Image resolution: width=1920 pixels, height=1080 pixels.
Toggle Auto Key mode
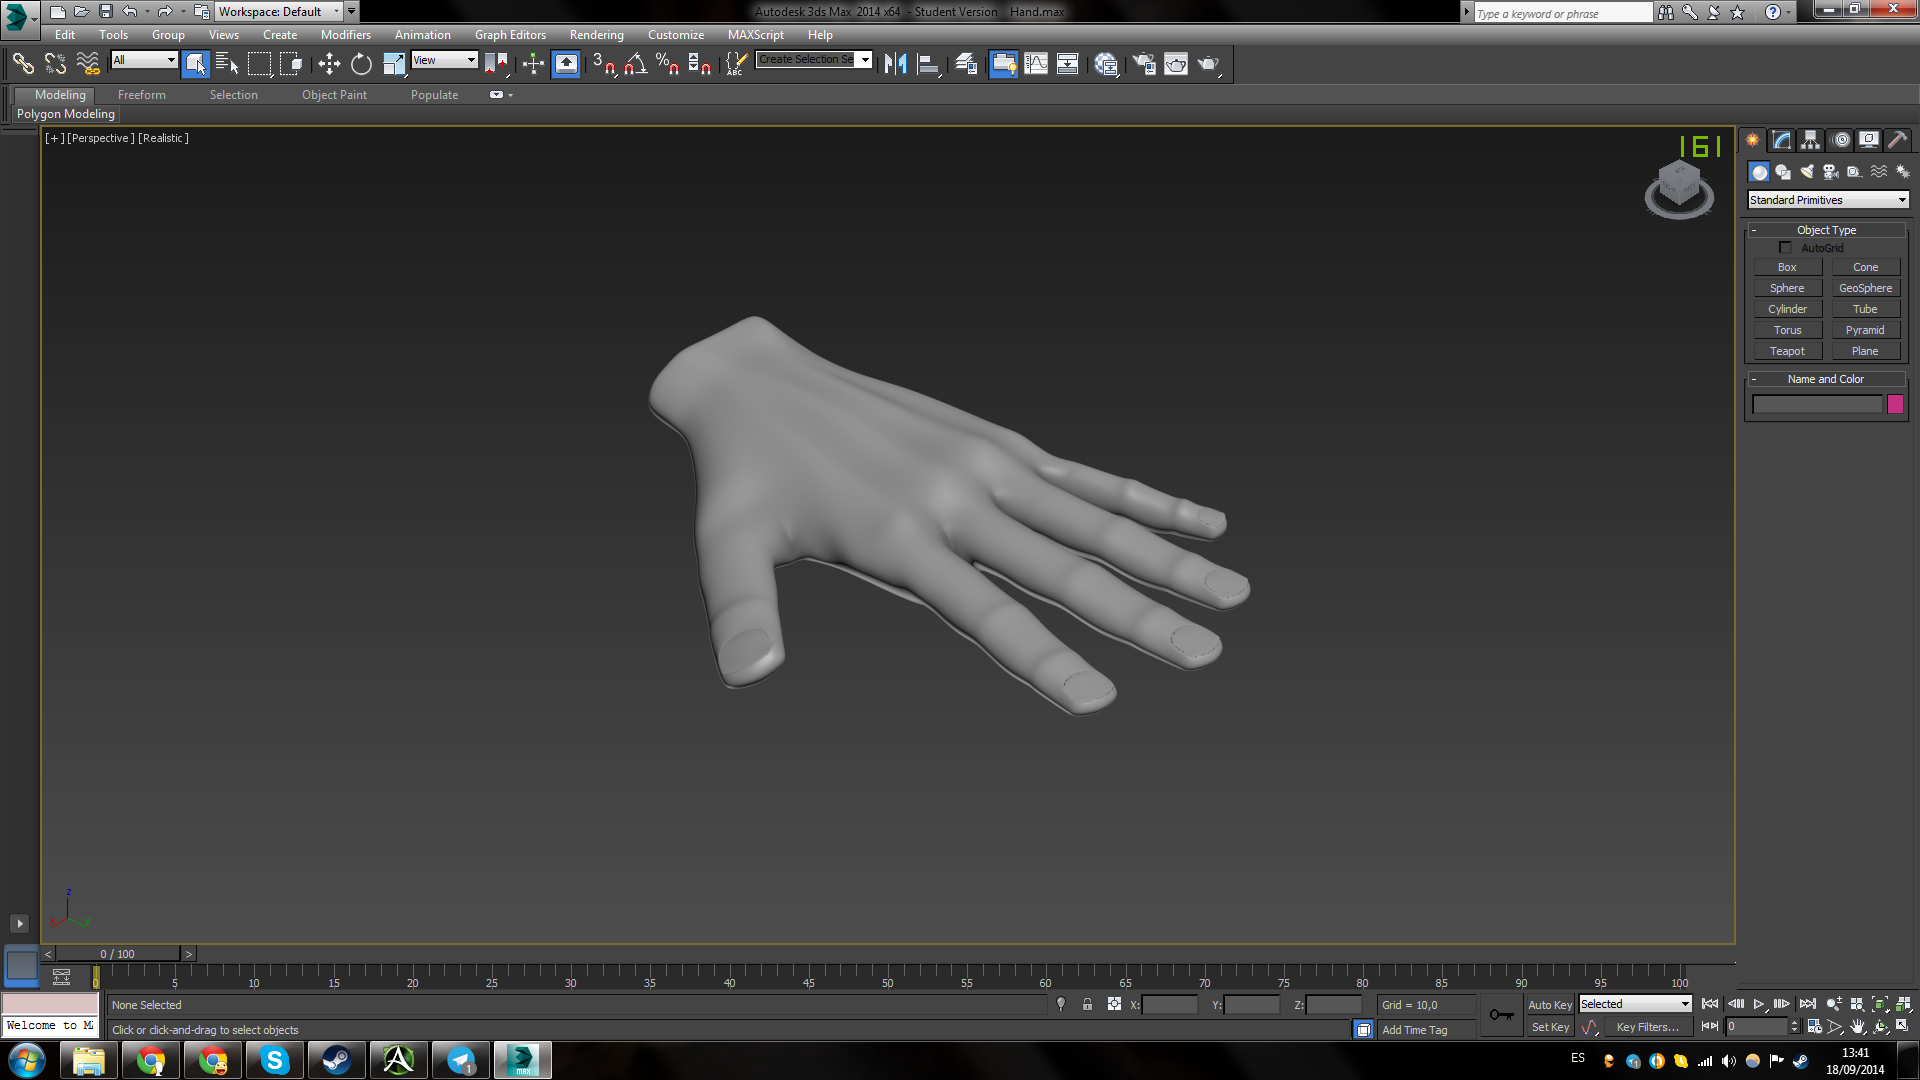pyautogui.click(x=1549, y=1005)
